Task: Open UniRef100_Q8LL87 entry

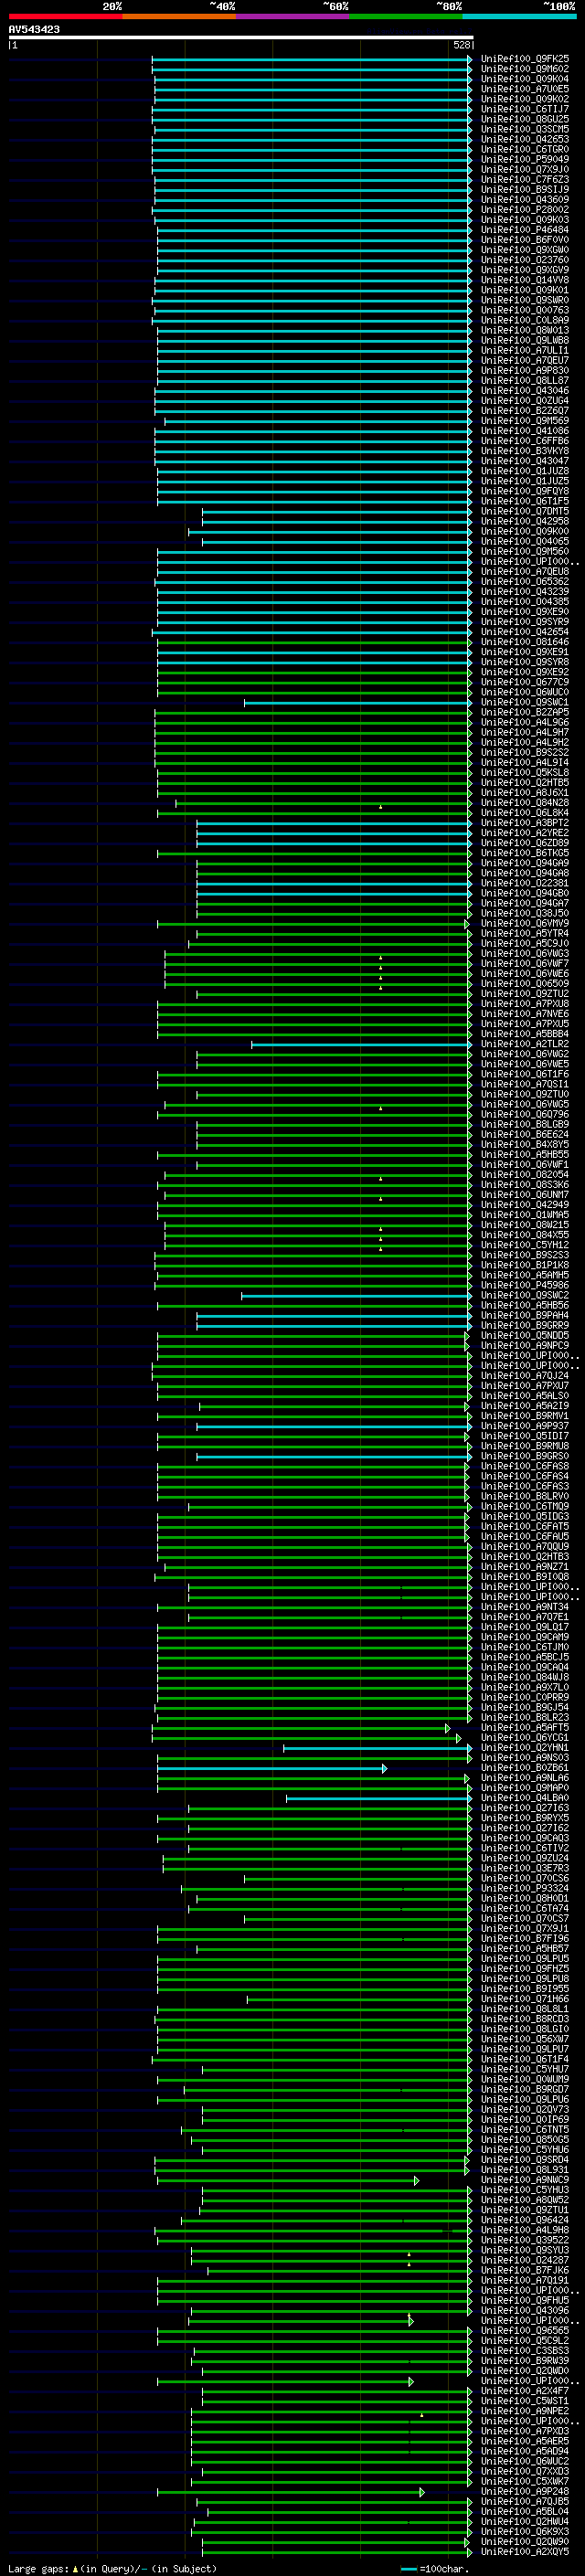Action: point(525,381)
